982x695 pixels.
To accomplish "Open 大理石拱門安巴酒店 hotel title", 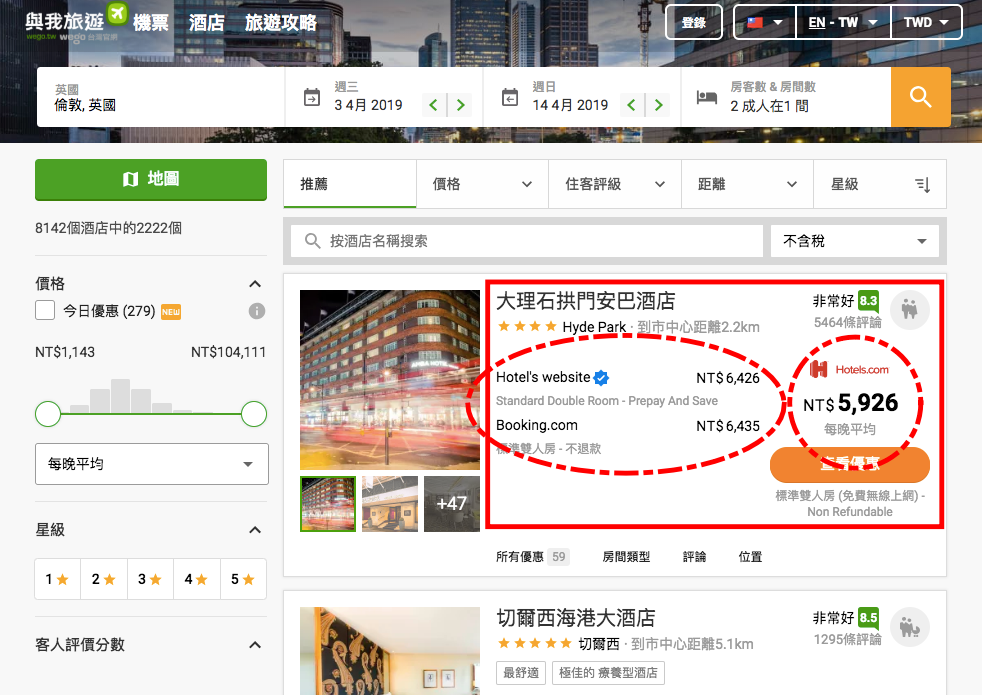I will tap(586, 301).
